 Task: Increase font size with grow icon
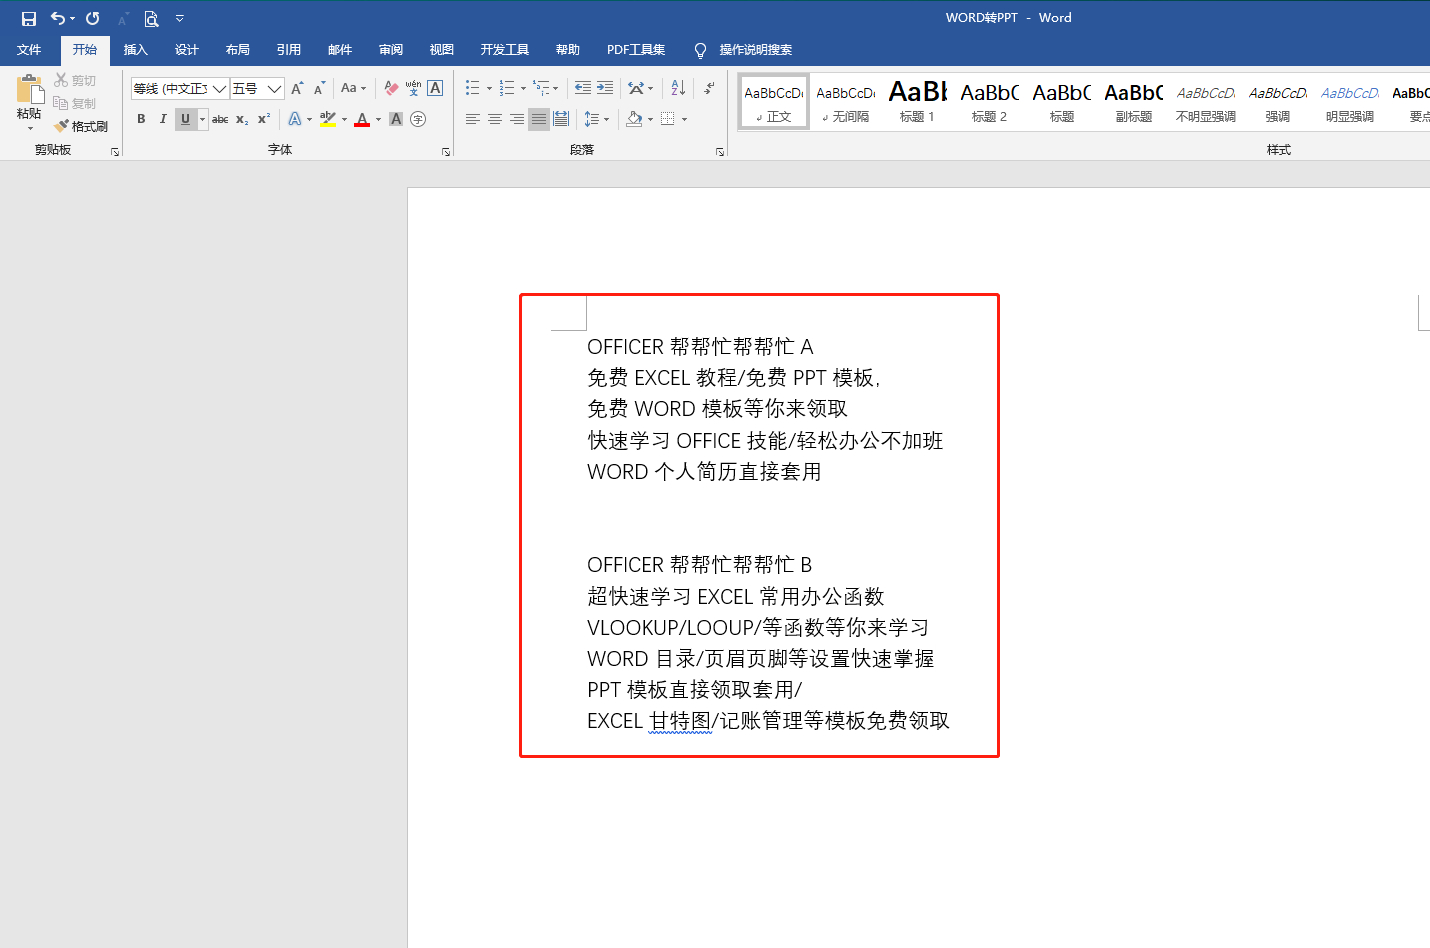click(297, 88)
